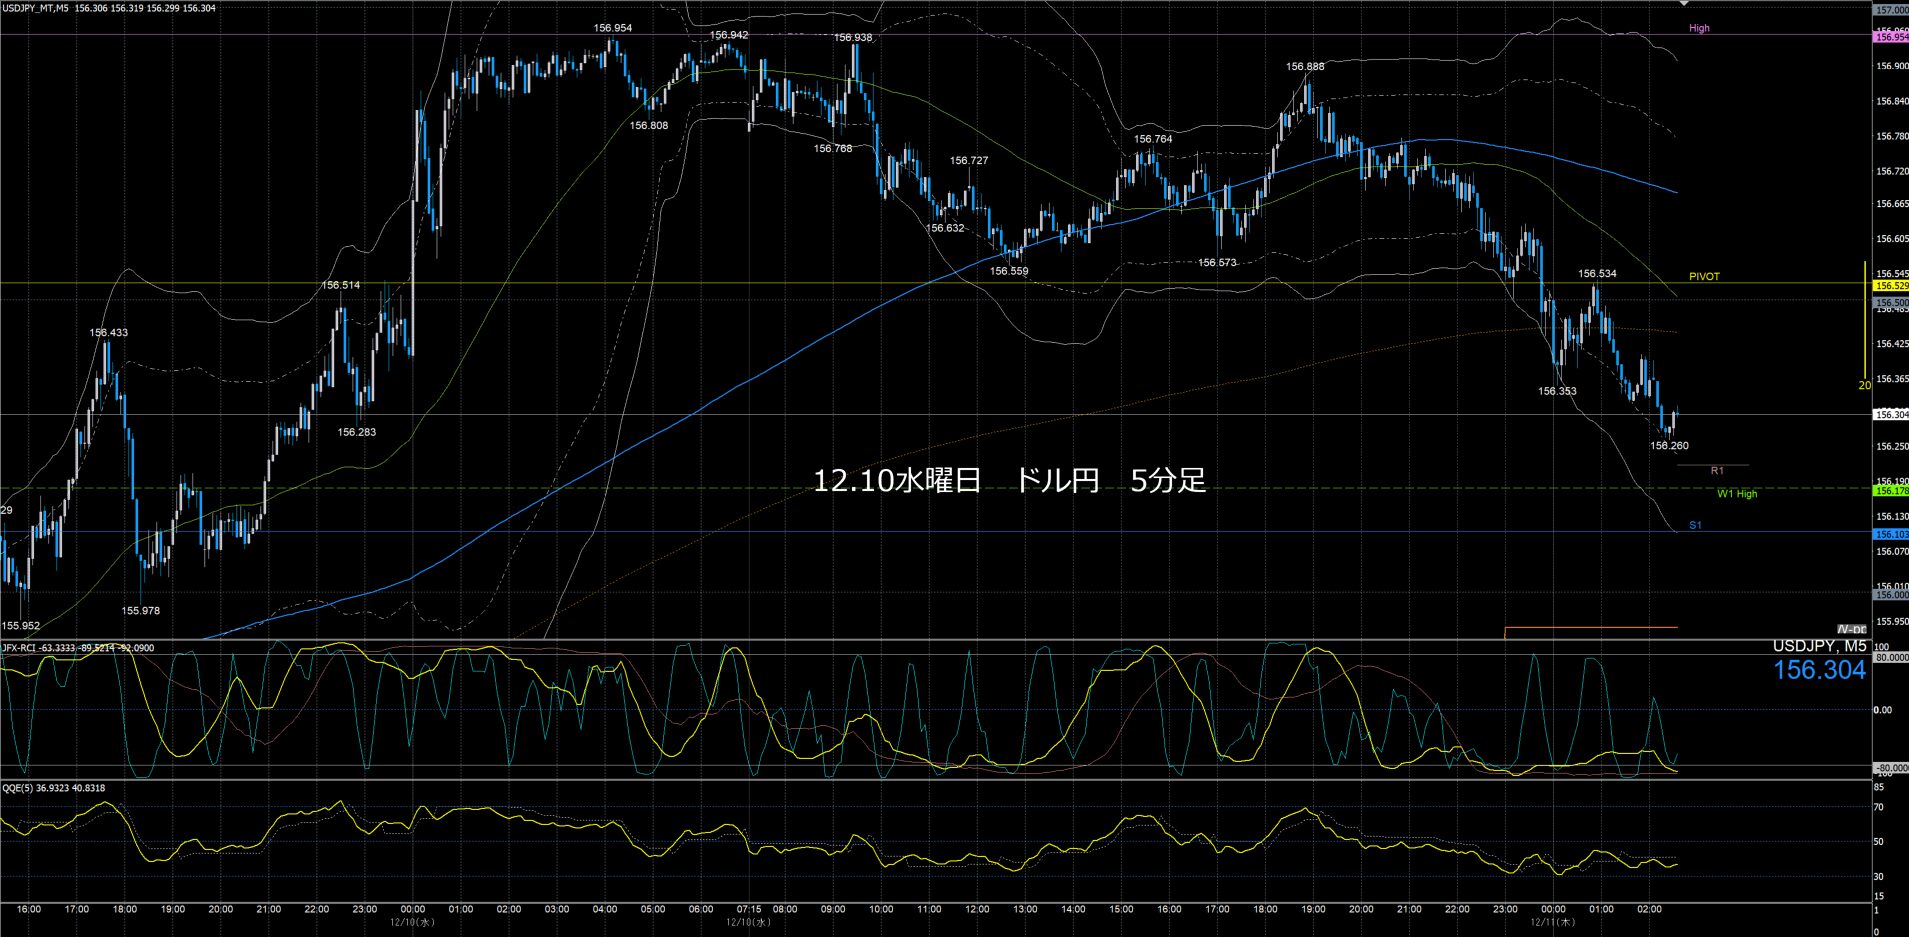1909x937 pixels.
Task: Click the yellow 156.529 PIVOT price tag
Action: click(1890, 286)
